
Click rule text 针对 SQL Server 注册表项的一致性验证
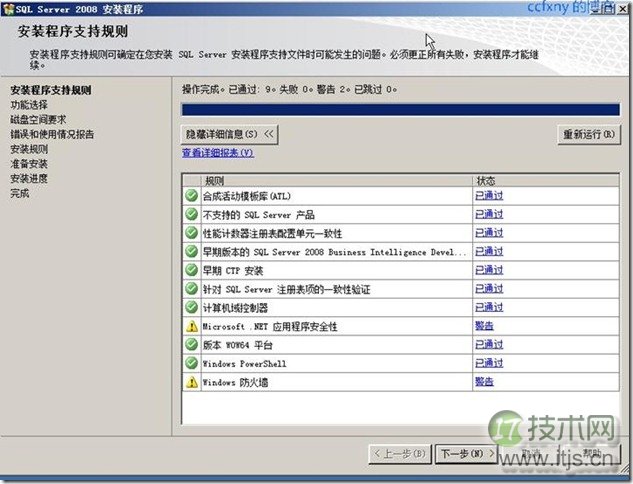pyautogui.click(x=286, y=289)
